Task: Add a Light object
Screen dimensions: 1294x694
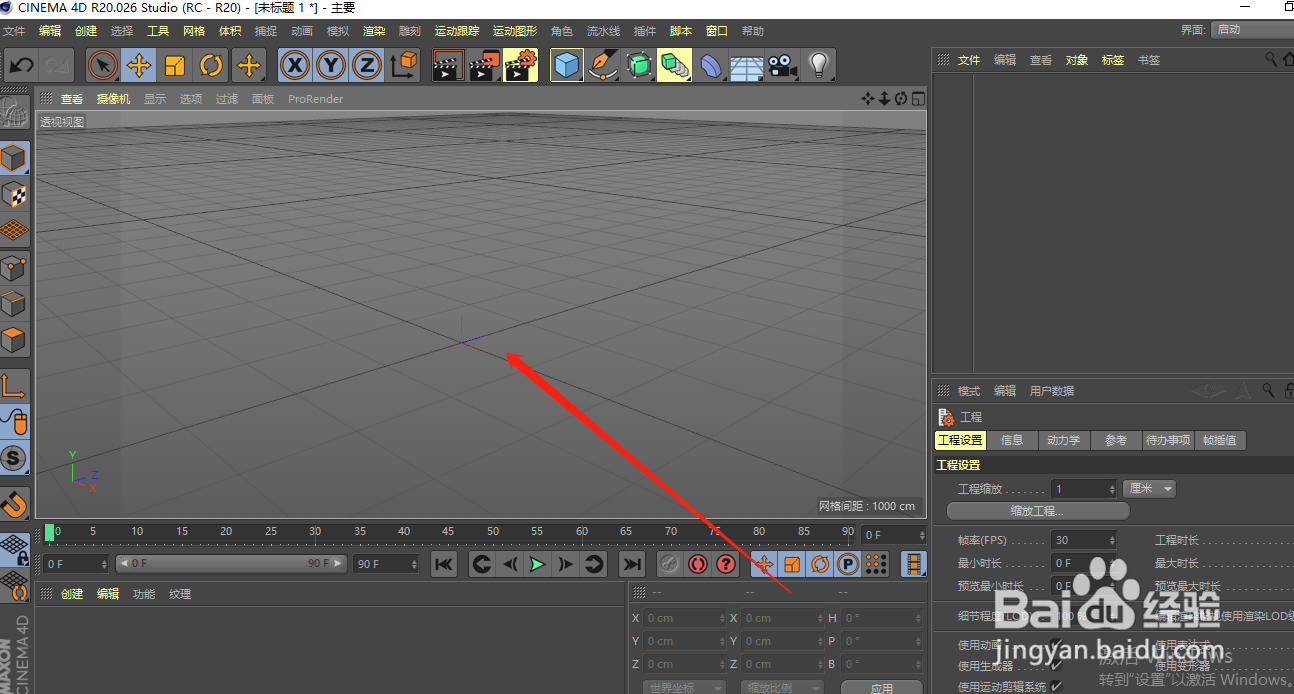Action: point(819,67)
